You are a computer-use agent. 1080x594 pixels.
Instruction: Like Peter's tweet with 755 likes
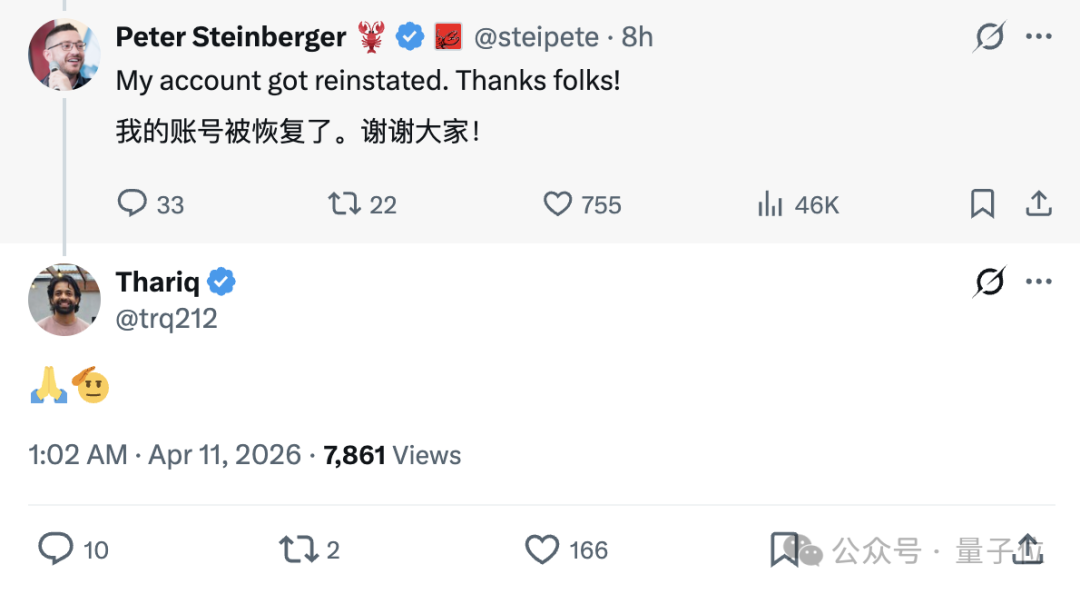[x=557, y=204]
